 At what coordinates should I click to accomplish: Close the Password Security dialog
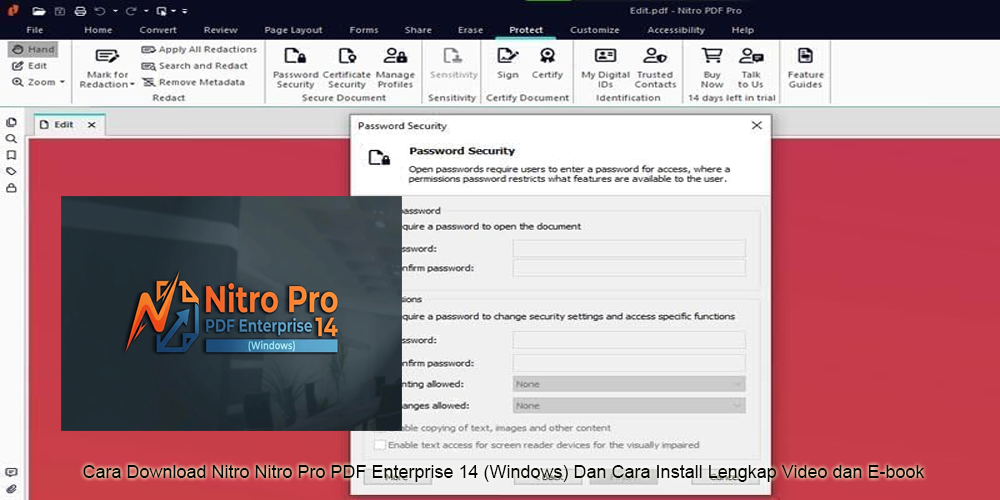pyautogui.click(x=756, y=126)
